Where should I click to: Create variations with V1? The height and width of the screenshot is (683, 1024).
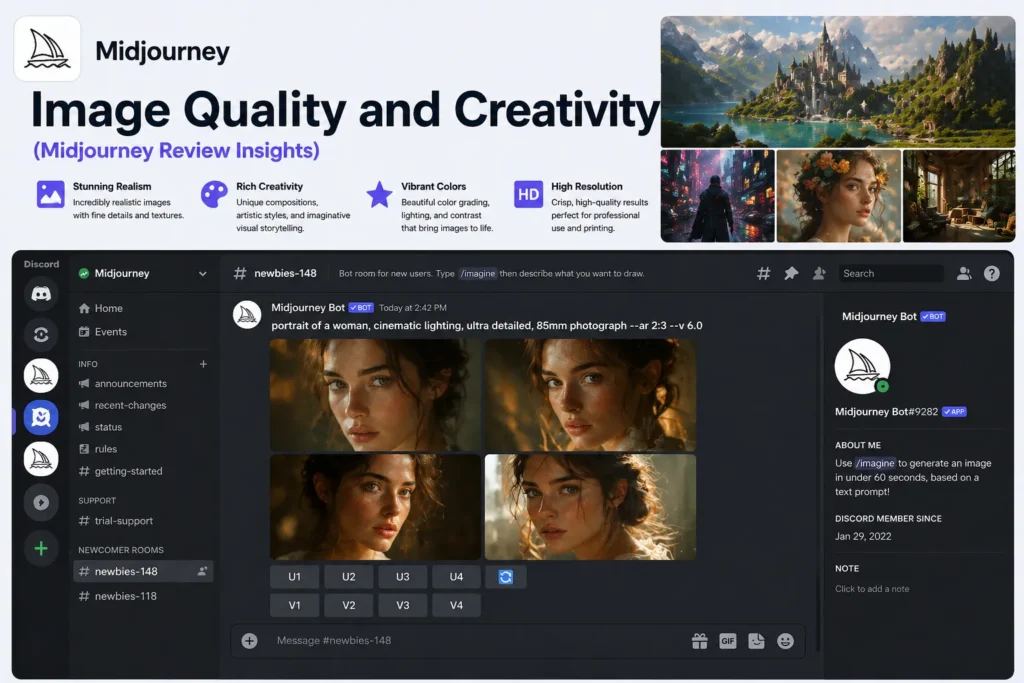pyautogui.click(x=295, y=605)
